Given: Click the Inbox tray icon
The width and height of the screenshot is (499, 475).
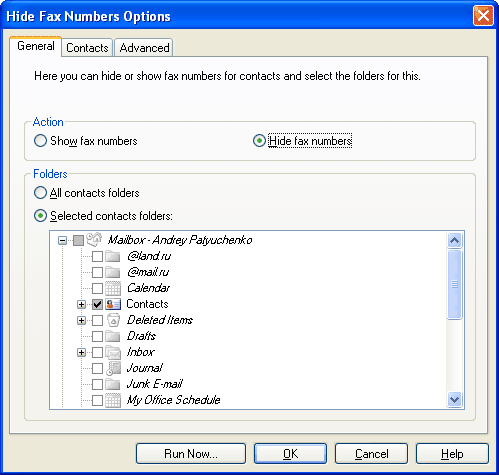Looking at the screenshot, I should (x=113, y=352).
